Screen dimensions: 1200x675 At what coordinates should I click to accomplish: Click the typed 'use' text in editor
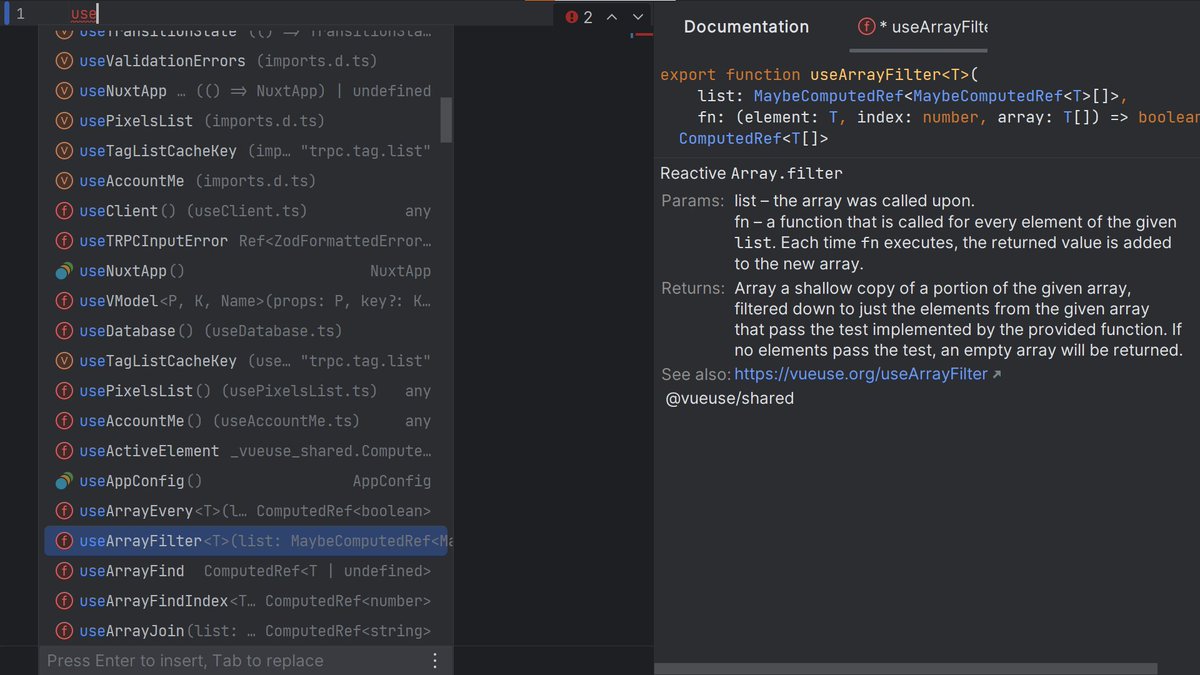[x=83, y=15]
